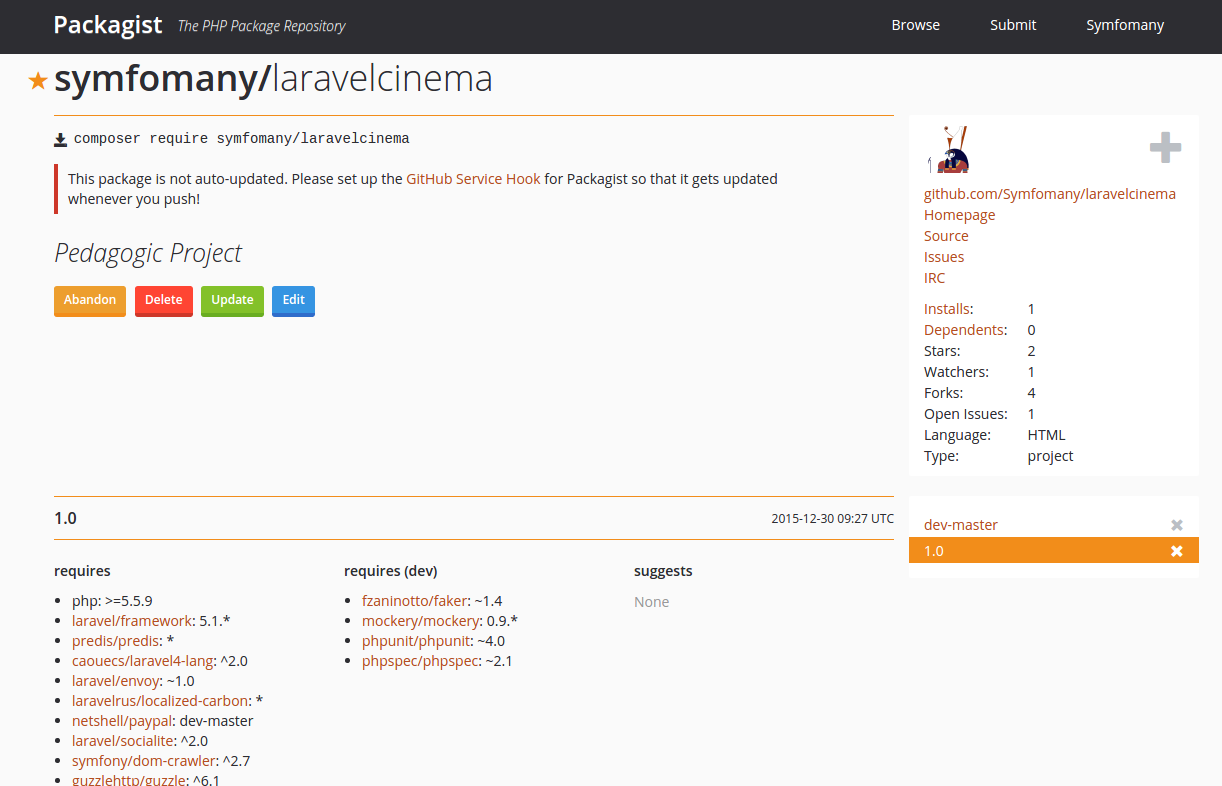This screenshot has height=786, width=1222.
Task: Open predis/predis dependency link
Action: [115, 641]
